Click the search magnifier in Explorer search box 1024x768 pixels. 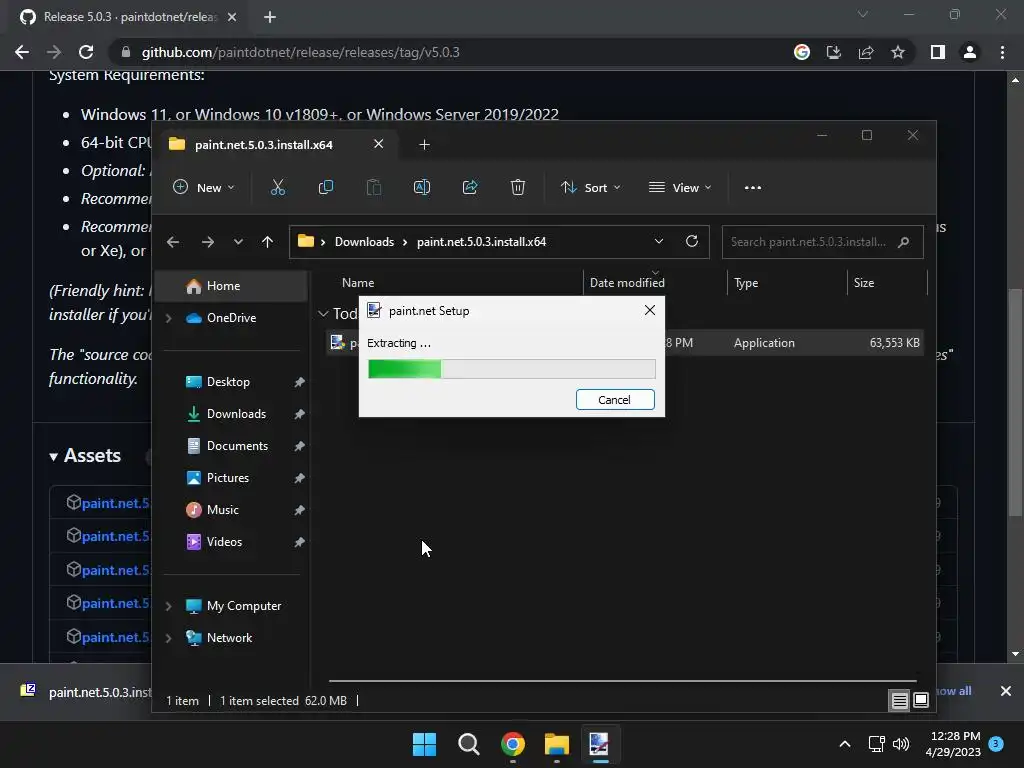(904, 242)
